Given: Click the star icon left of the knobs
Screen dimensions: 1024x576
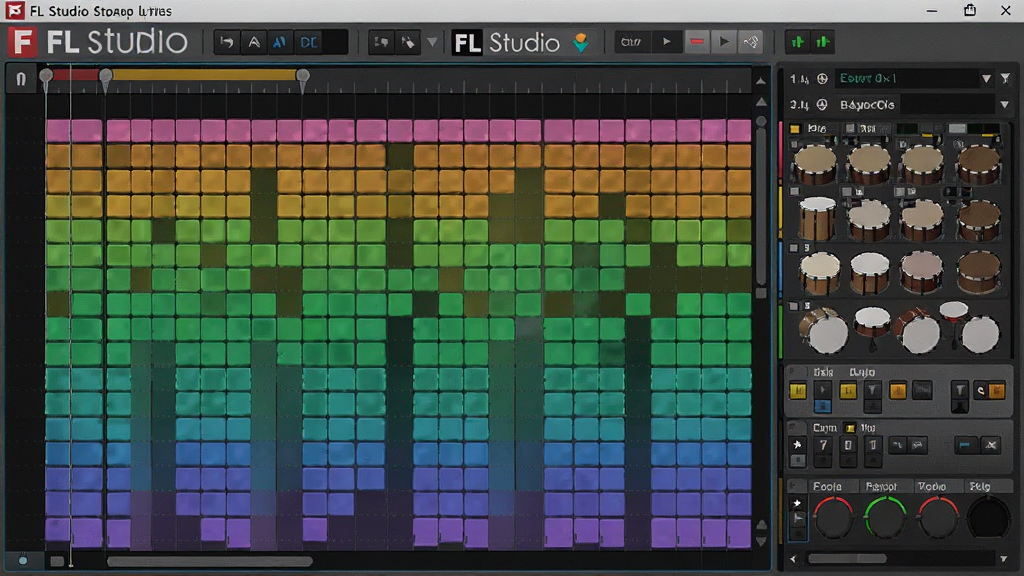Looking at the screenshot, I should point(797,504).
